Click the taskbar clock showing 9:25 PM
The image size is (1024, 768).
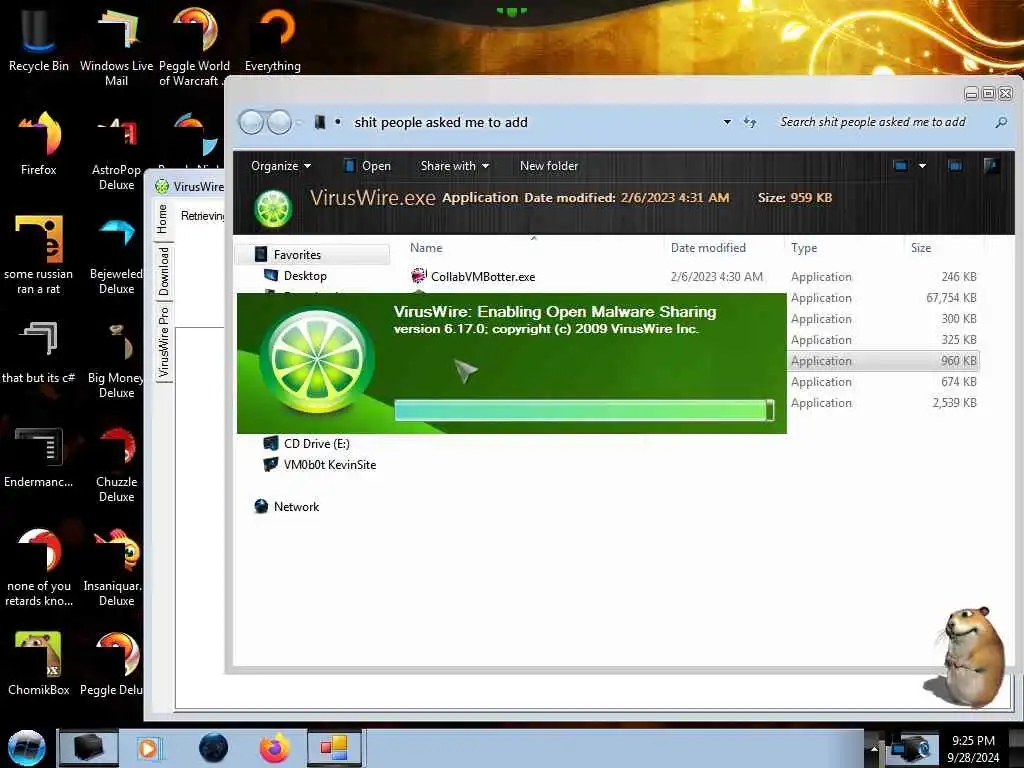973,748
